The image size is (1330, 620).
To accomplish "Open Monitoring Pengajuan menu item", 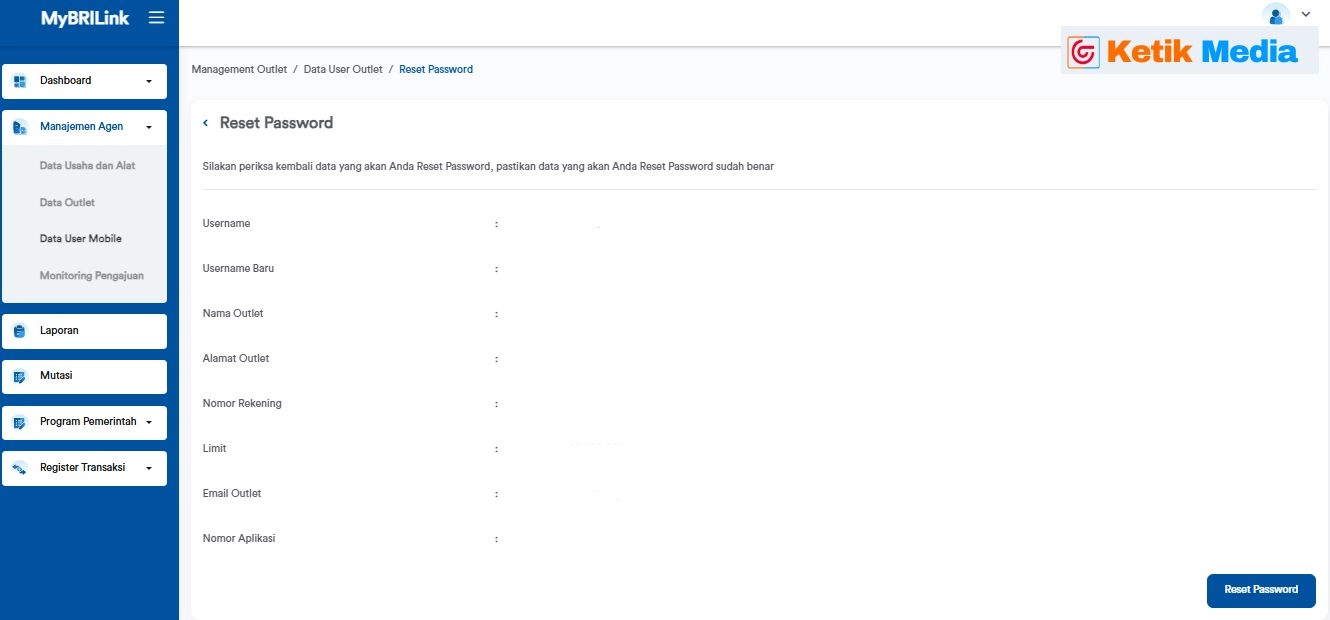I will pos(91,275).
